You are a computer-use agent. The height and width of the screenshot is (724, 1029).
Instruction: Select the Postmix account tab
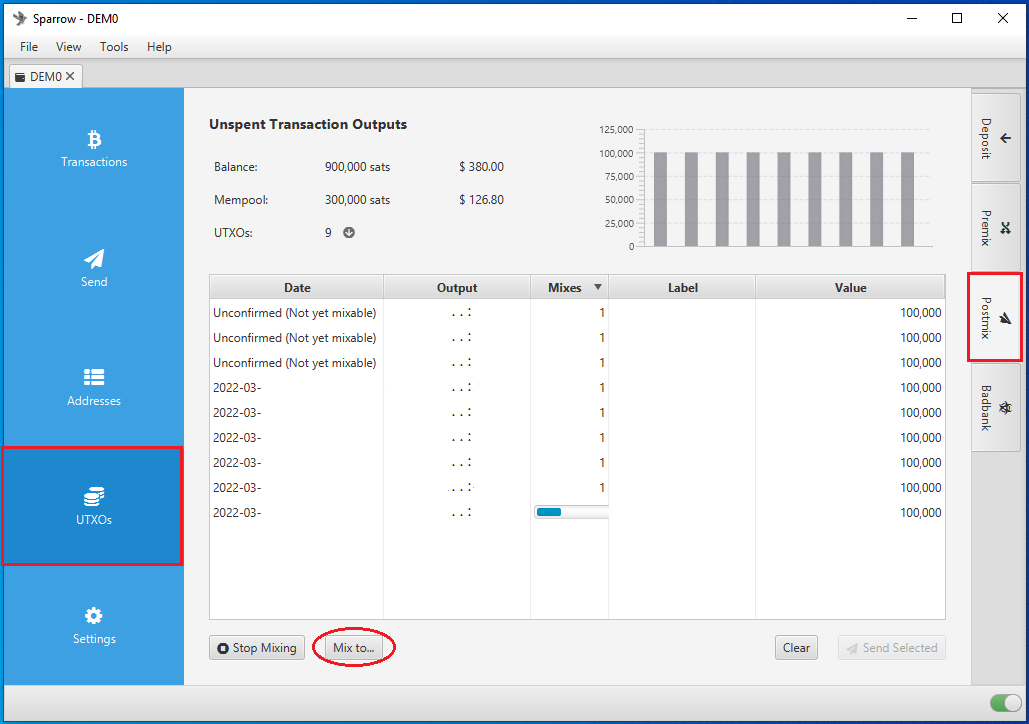(x=995, y=318)
